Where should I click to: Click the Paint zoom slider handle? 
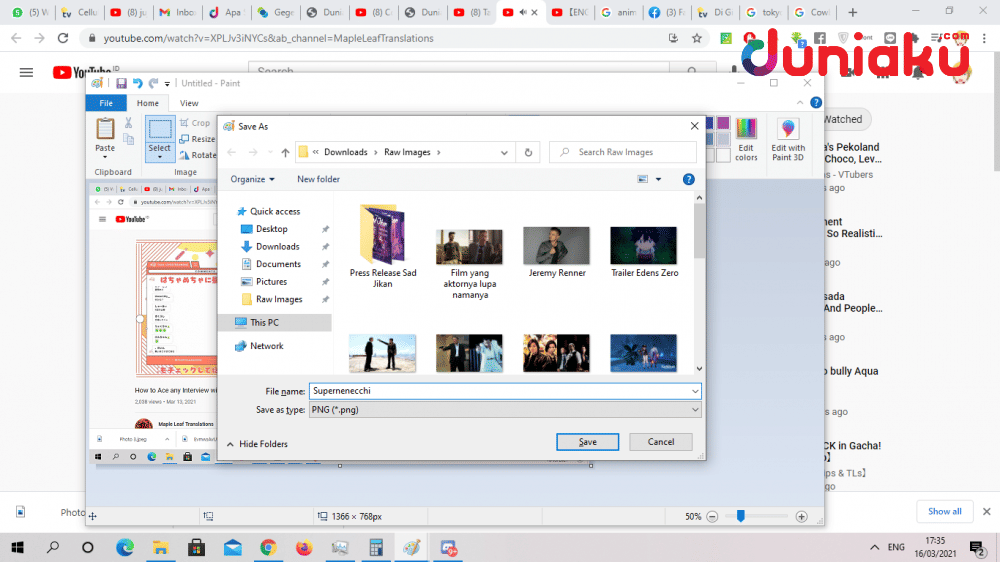click(740, 516)
